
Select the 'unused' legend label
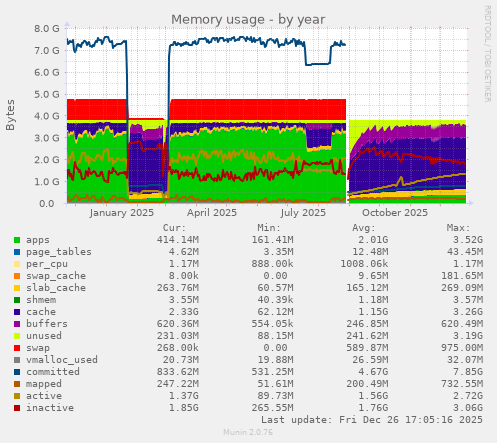[x=44, y=336]
